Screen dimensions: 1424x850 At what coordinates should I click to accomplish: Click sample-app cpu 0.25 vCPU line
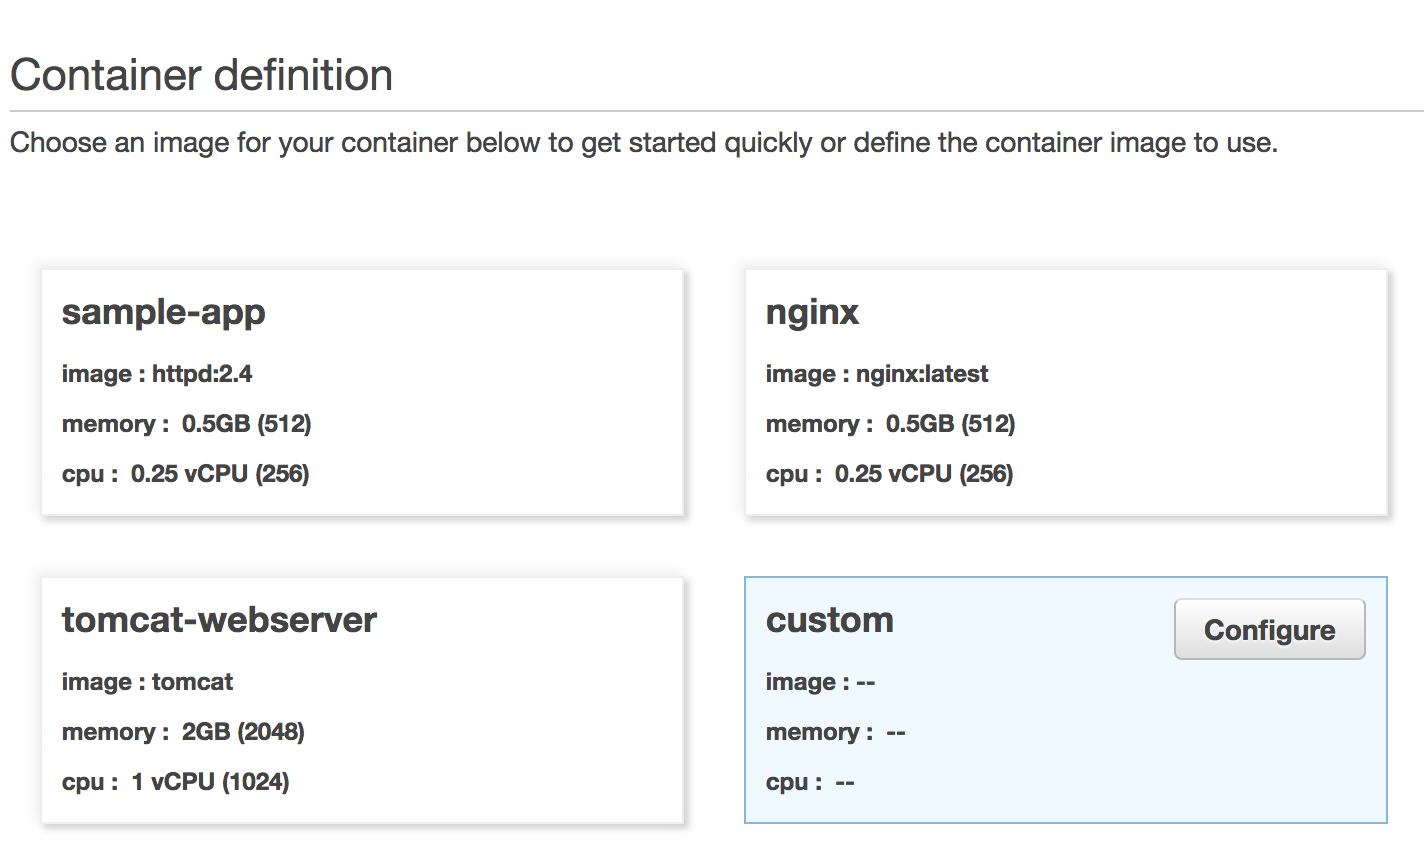(x=185, y=474)
